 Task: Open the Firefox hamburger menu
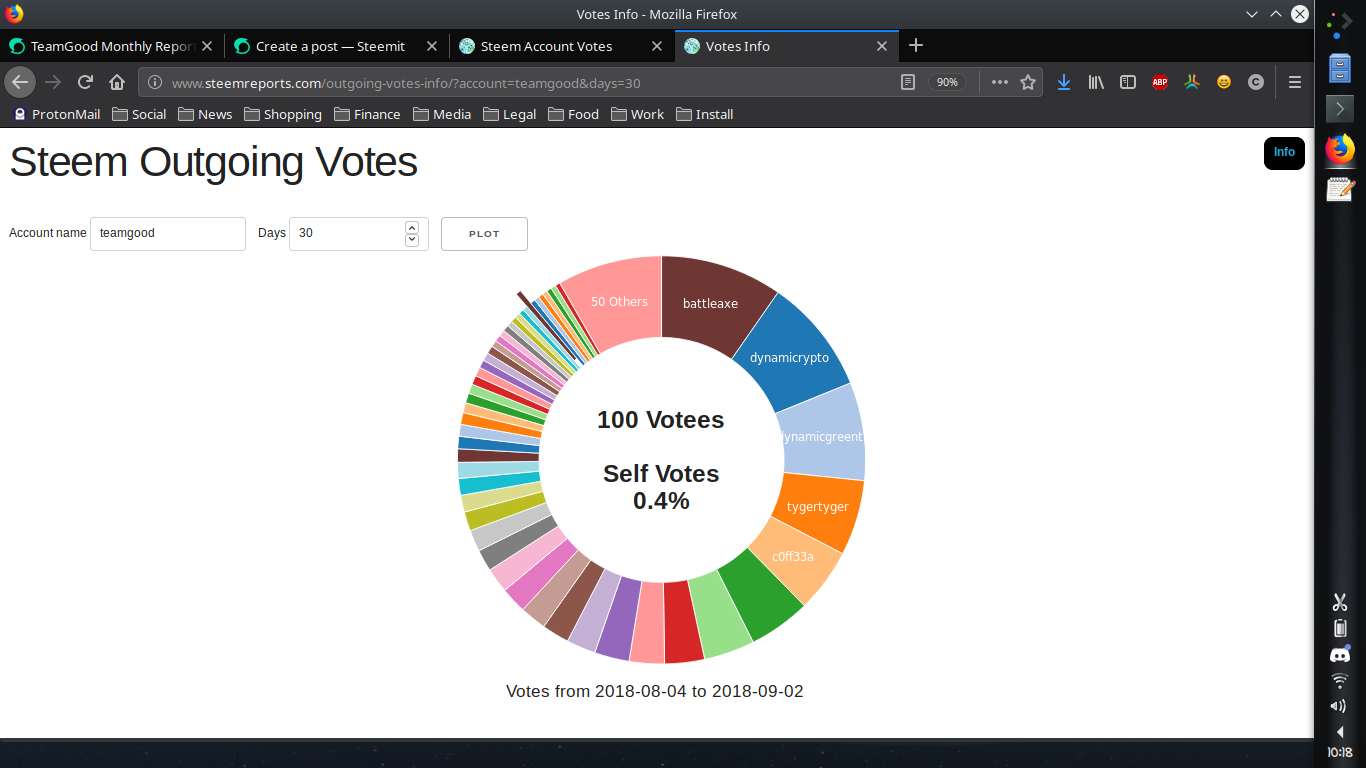[x=1295, y=82]
